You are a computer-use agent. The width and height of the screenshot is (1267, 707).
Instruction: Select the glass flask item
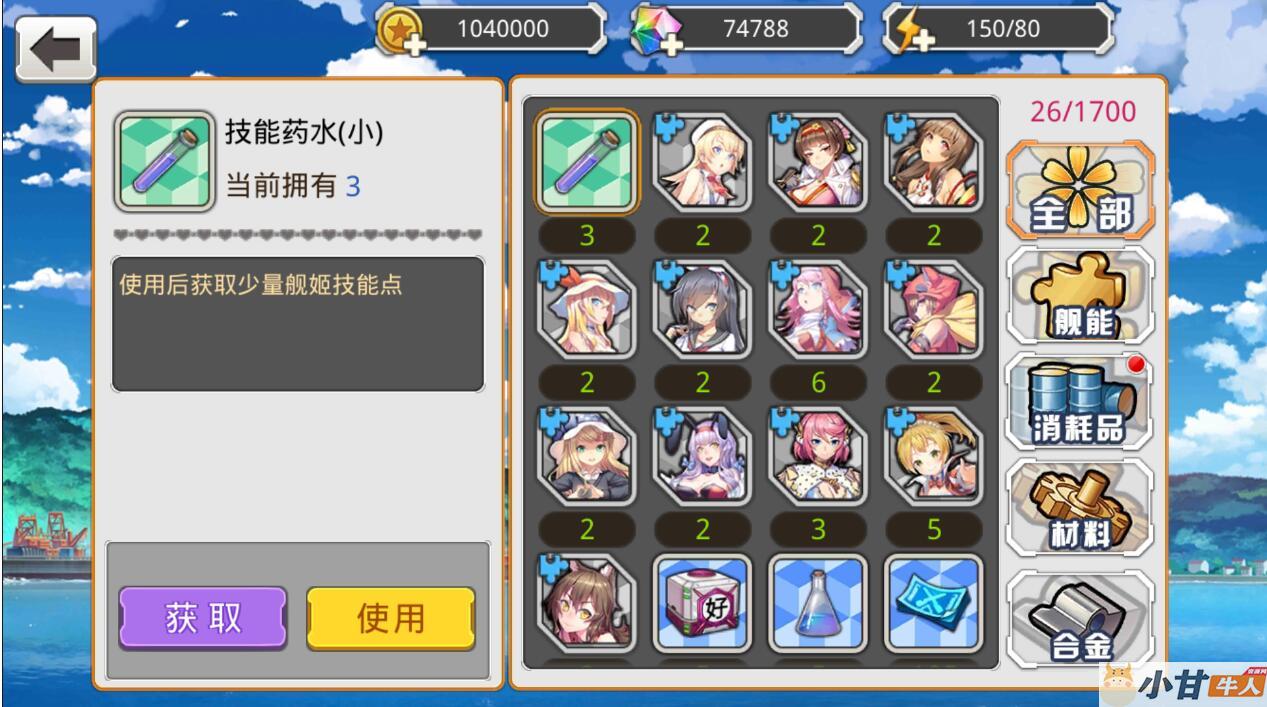tap(818, 604)
